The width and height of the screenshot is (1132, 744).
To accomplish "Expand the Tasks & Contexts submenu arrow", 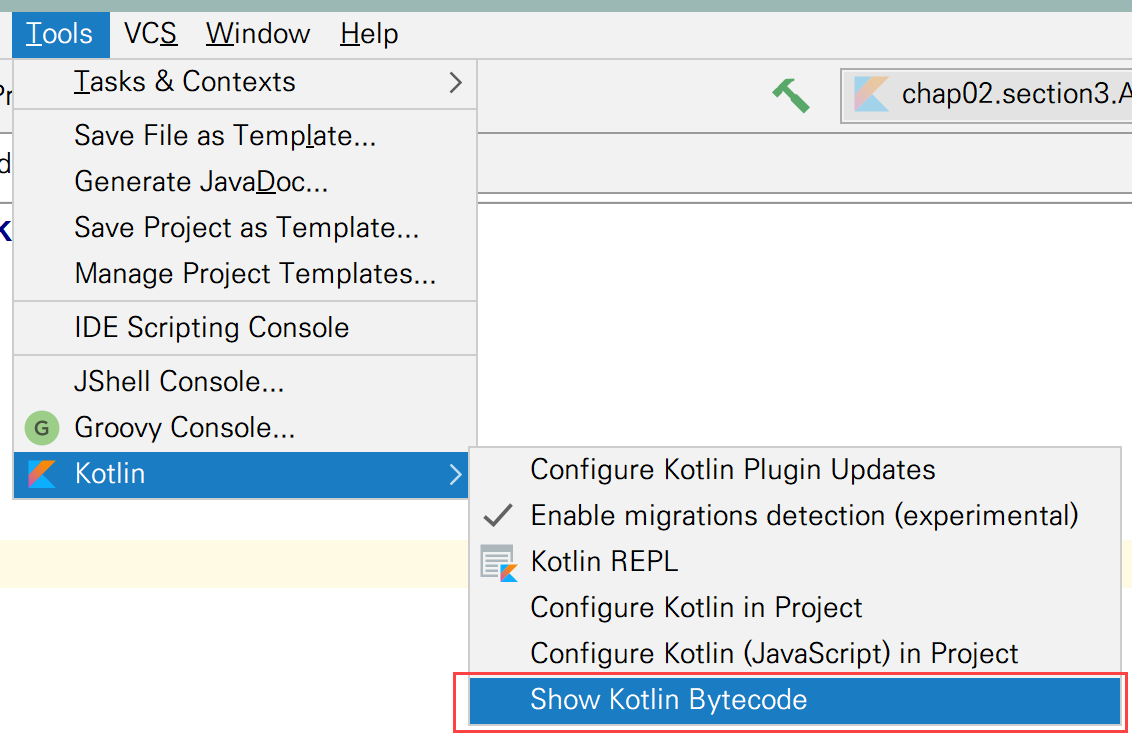I will coord(456,82).
